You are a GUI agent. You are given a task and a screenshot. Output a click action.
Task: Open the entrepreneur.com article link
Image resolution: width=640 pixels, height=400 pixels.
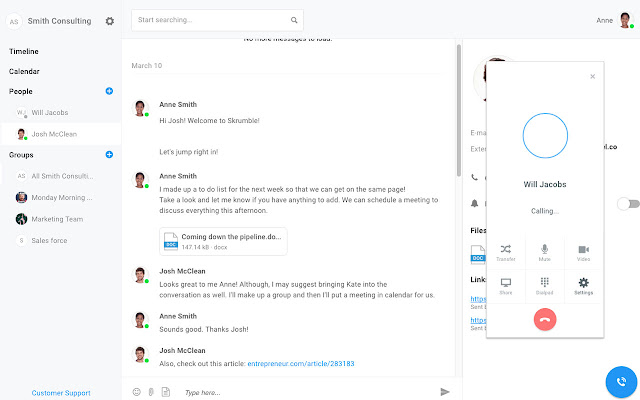301,363
